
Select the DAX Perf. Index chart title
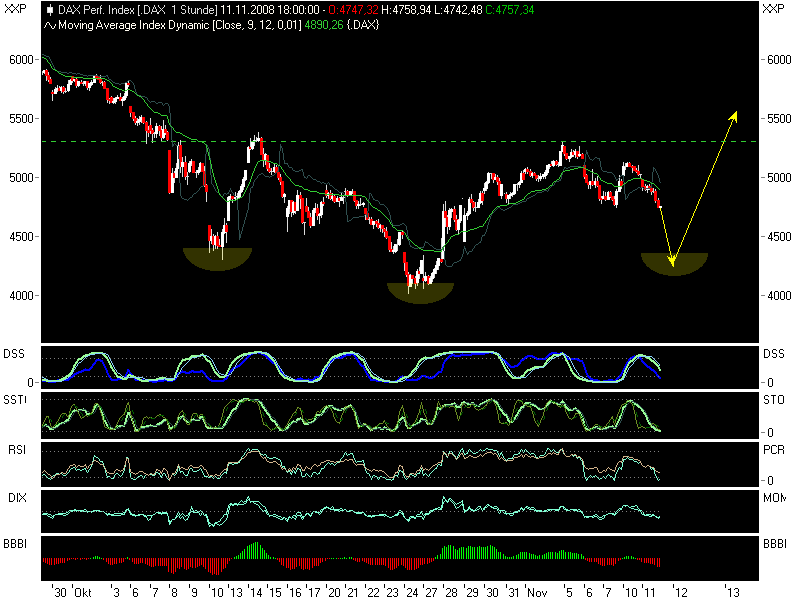pyautogui.click(x=137, y=10)
